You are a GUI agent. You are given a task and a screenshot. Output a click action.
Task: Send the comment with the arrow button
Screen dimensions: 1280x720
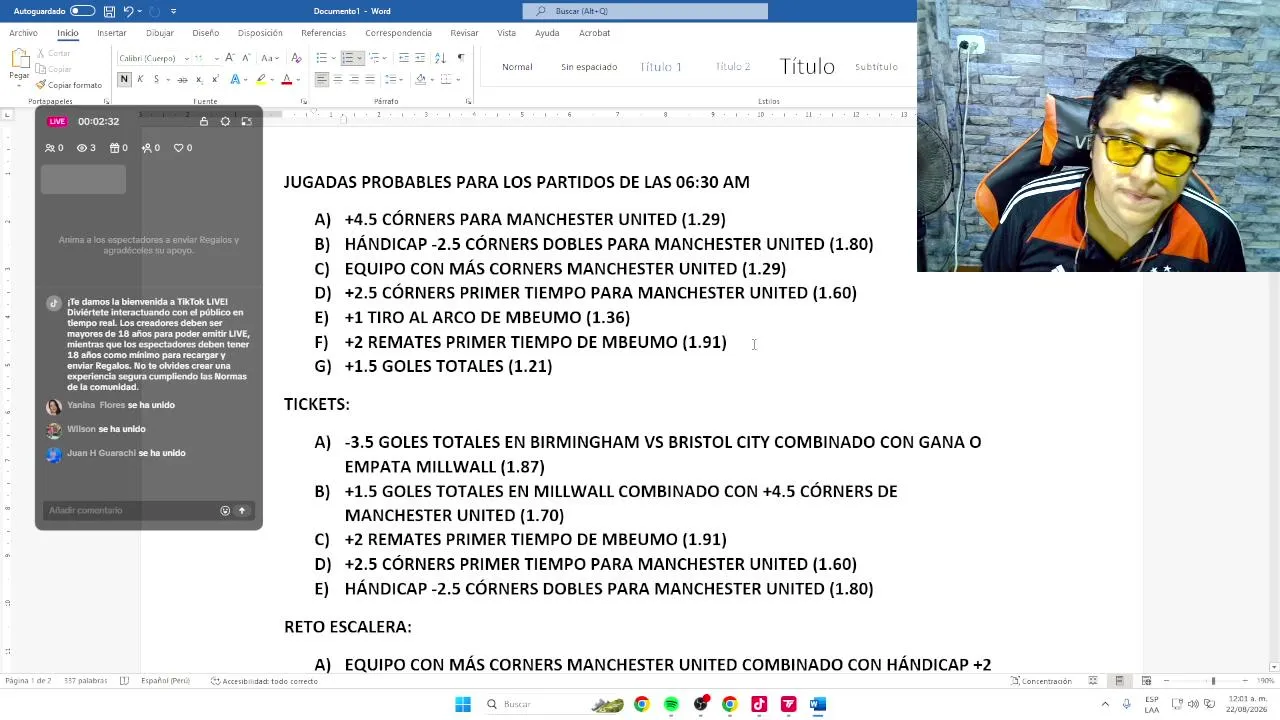tap(241, 510)
